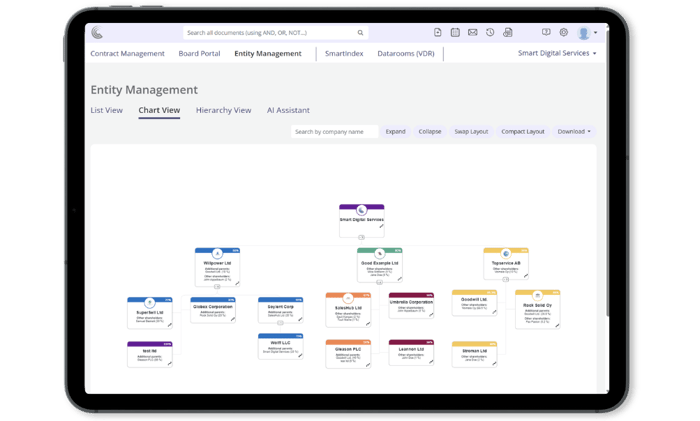
Task: Edit Topservice AB node pencil
Action: coord(526,276)
